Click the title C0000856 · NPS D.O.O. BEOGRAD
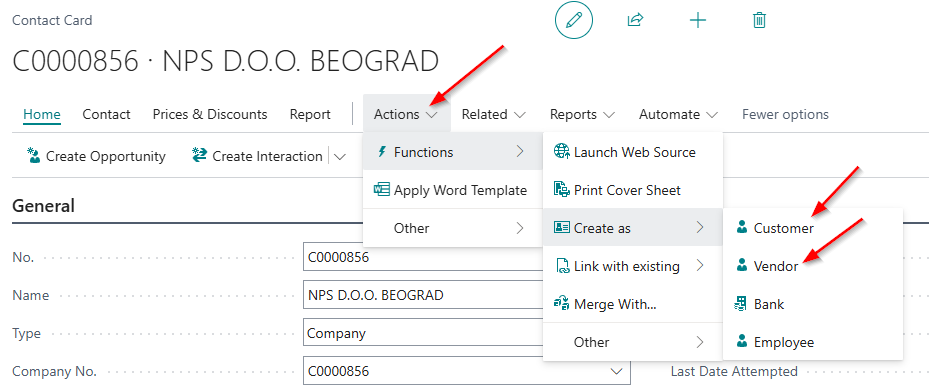 click(226, 61)
